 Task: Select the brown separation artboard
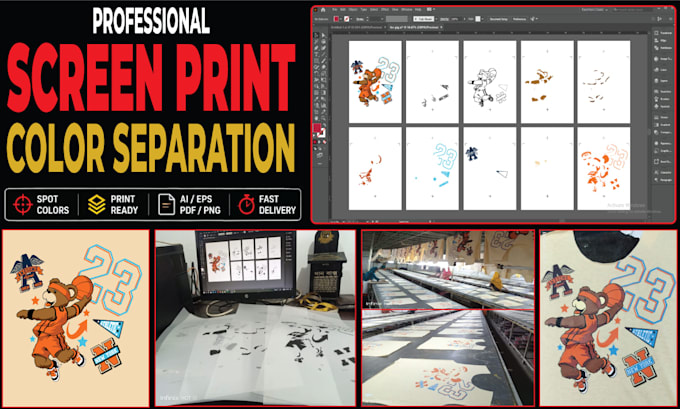[546, 82]
